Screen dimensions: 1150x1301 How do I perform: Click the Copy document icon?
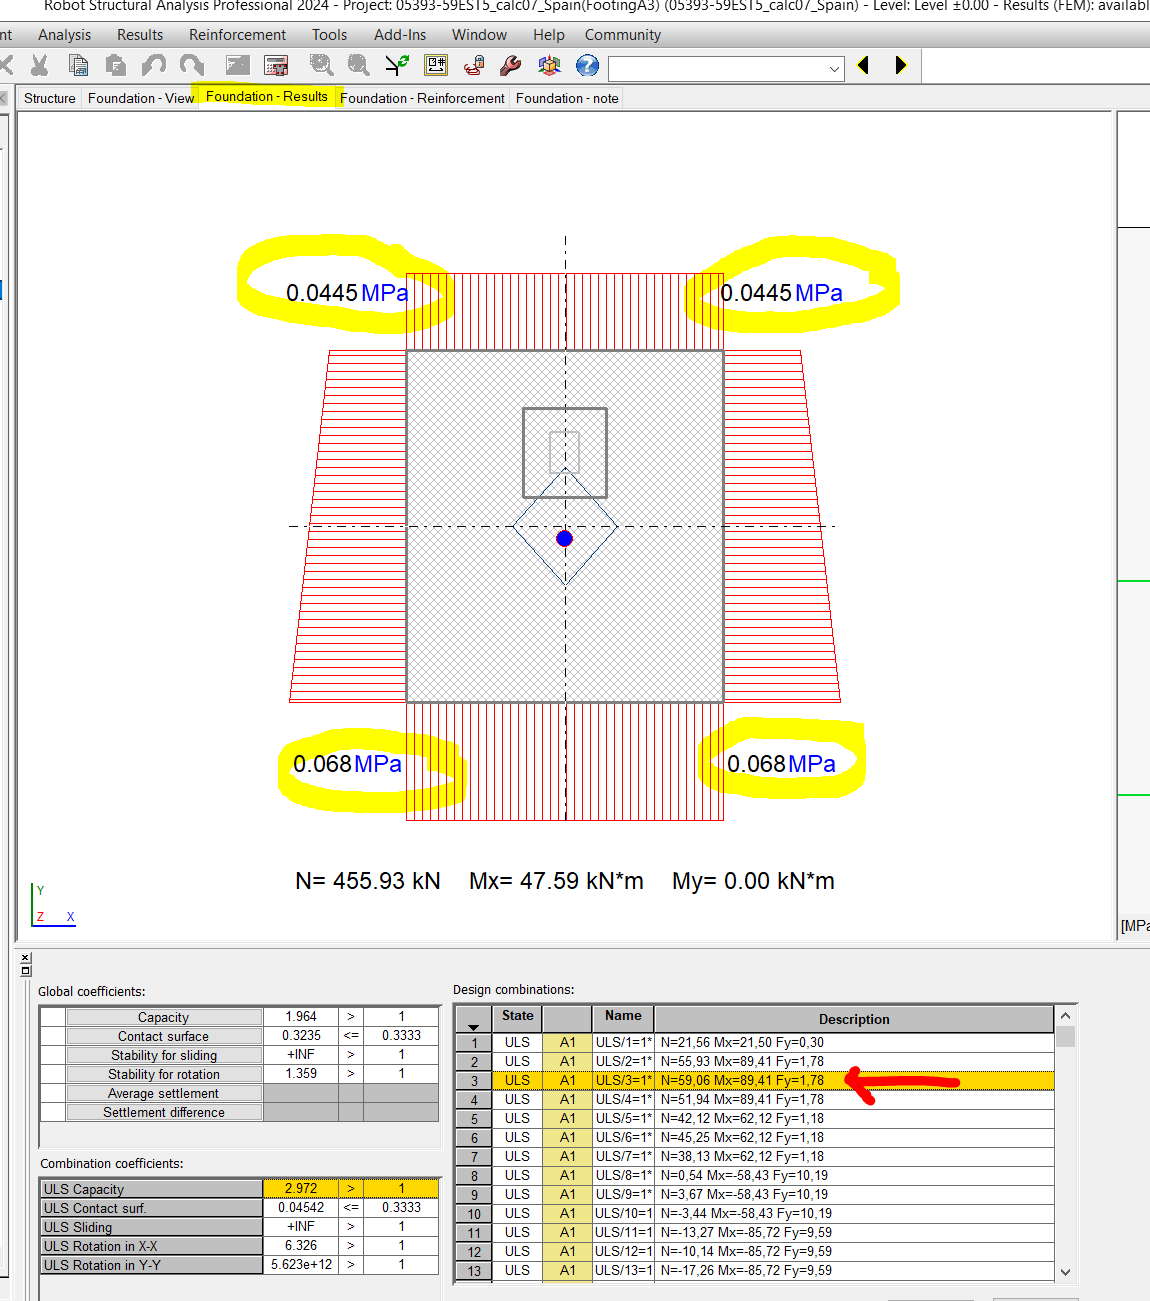pyautogui.click(x=78, y=66)
